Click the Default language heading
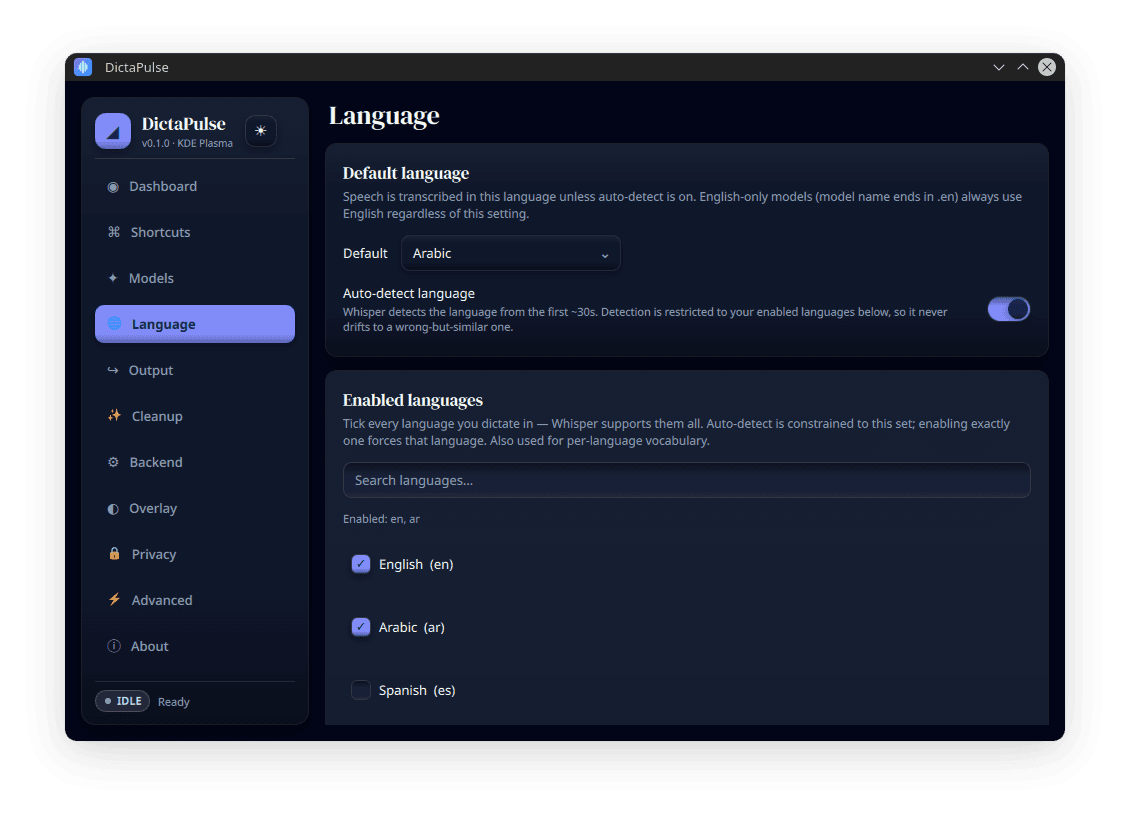 [406, 173]
